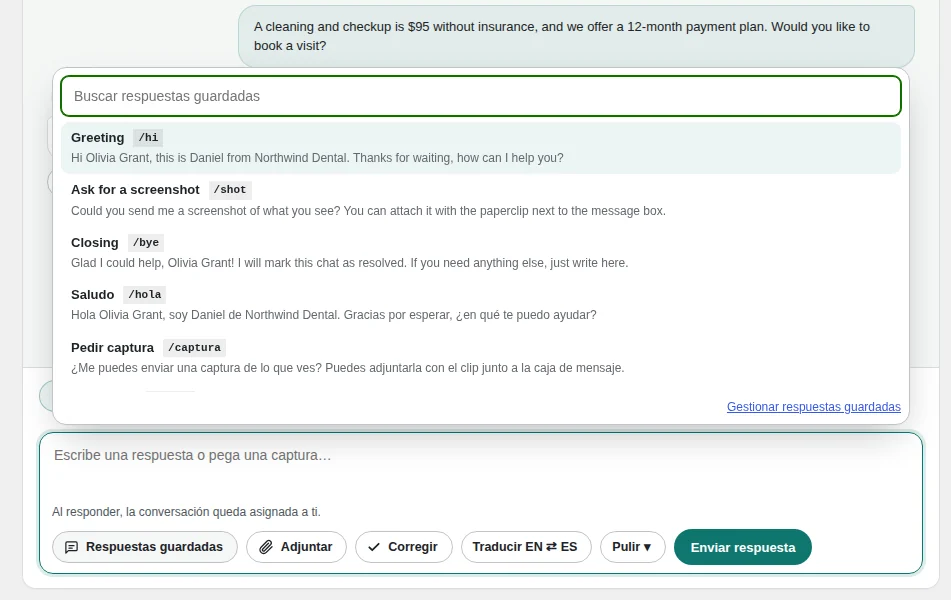
Task: Click the /hola shortcut tag
Action: click(x=144, y=295)
